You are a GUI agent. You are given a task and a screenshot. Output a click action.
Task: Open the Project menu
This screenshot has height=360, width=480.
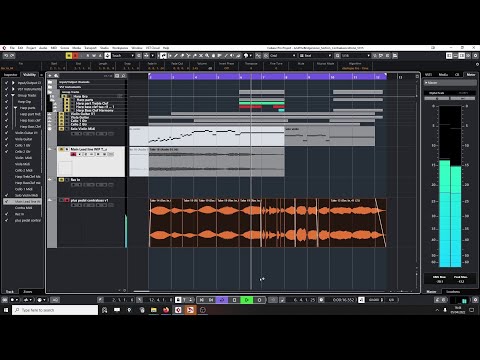[x=31, y=48]
